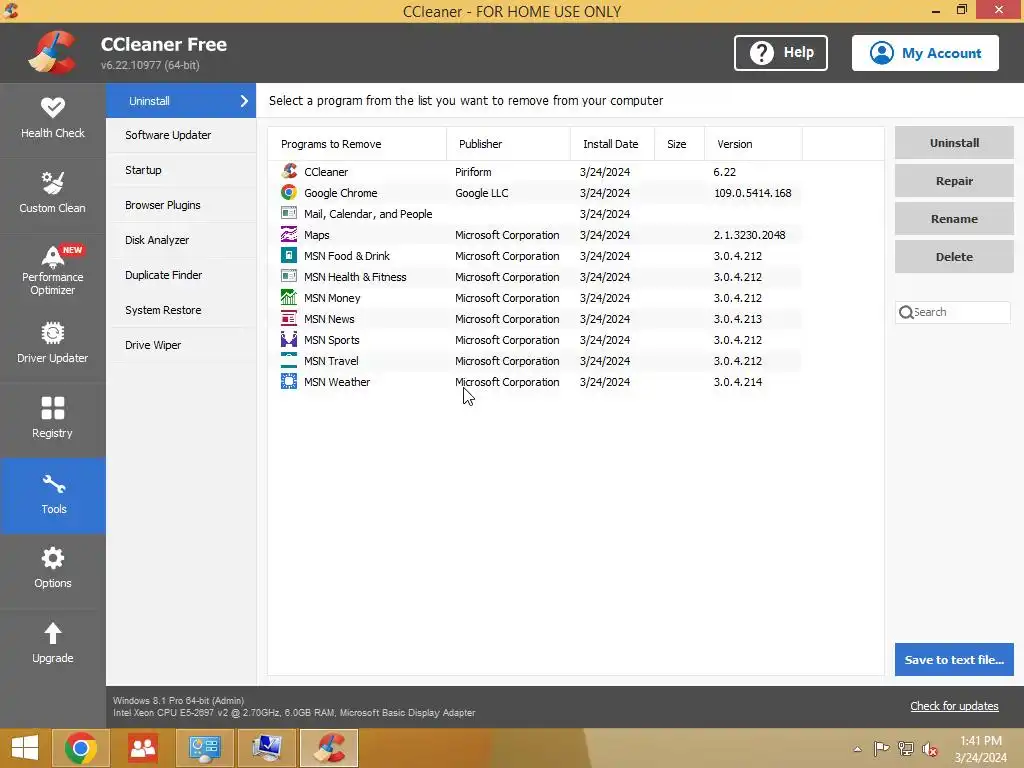Click the CCleaner logo in header
The width and height of the screenshot is (1024, 768).
pyautogui.click(x=52, y=52)
